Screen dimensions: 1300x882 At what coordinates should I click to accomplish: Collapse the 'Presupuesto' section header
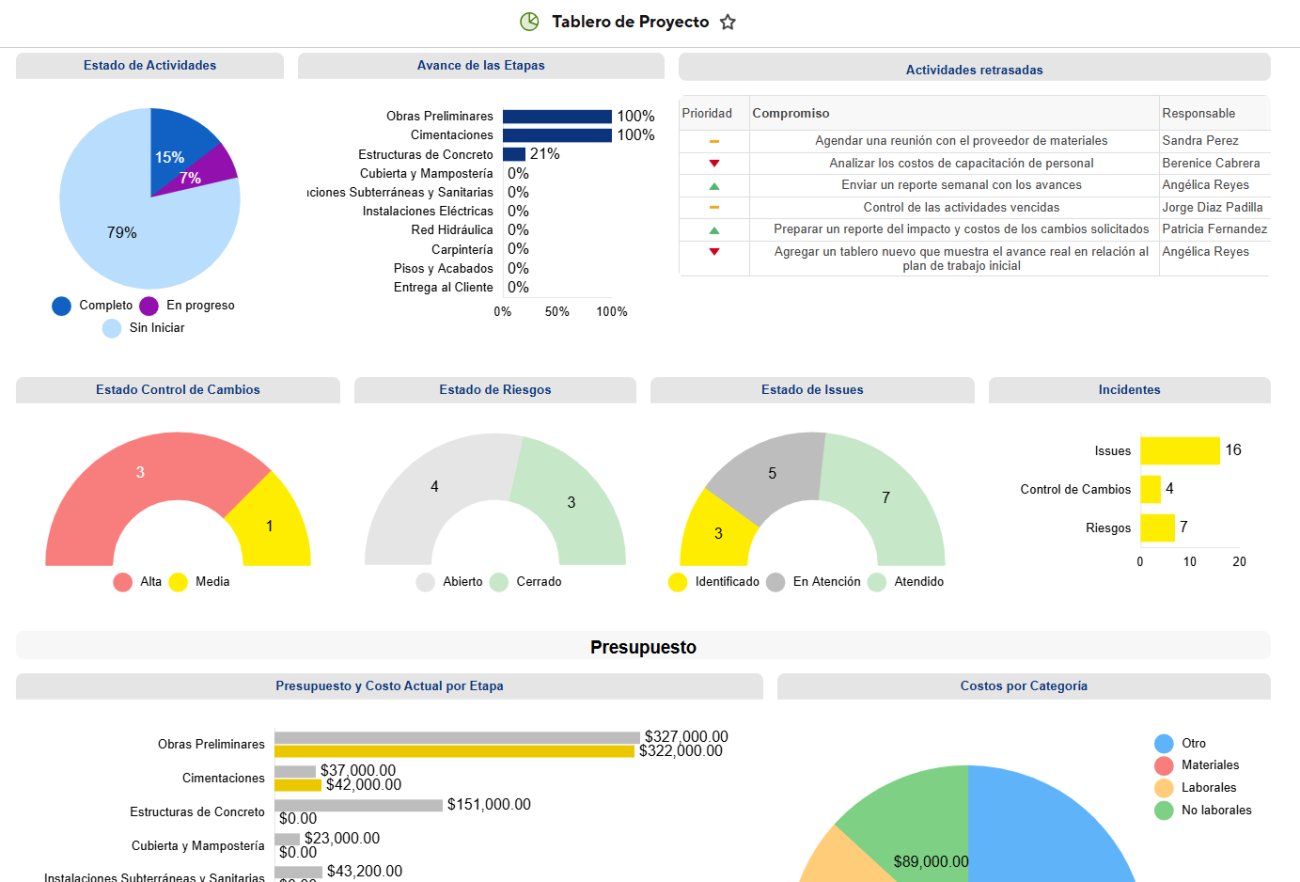pyautogui.click(x=643, y=647)
